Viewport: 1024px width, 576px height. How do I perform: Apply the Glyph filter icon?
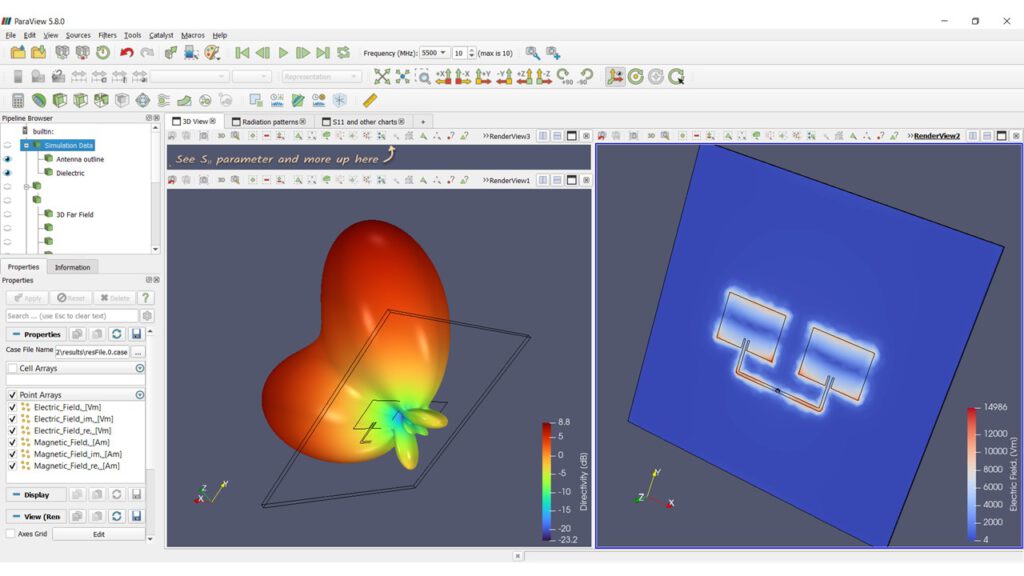click(x=142, y=101)
